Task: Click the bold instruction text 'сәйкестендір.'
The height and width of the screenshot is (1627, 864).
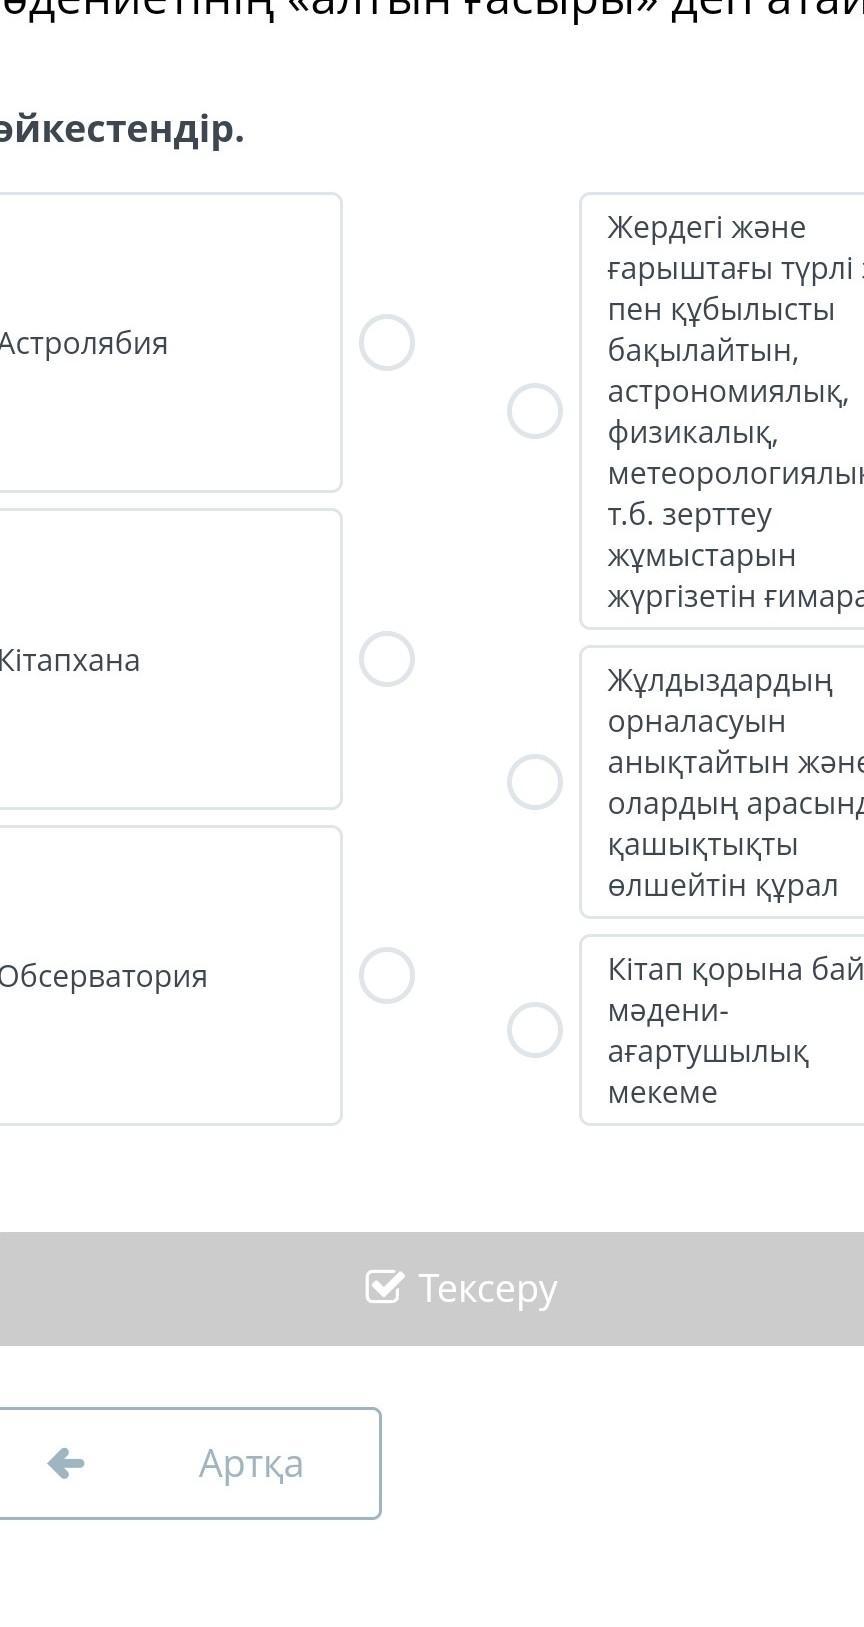Action: (x=120, y=130)
